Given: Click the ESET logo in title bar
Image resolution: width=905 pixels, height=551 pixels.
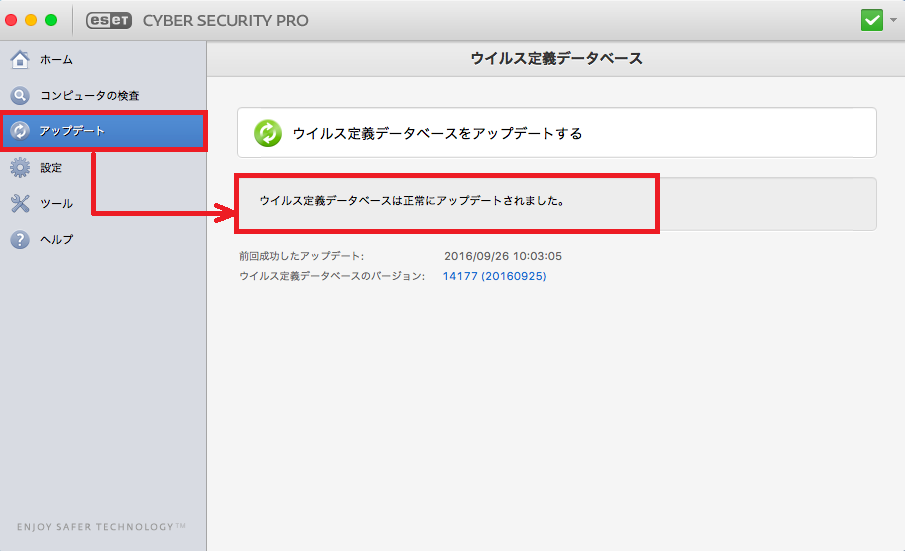Looking at the screenshot, I should (109, 21).
